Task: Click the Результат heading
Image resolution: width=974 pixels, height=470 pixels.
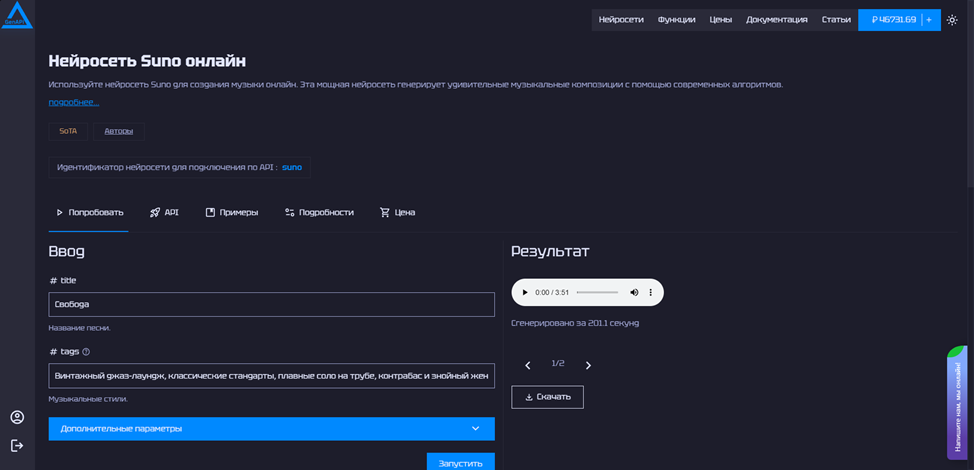Action: (550, 252)
